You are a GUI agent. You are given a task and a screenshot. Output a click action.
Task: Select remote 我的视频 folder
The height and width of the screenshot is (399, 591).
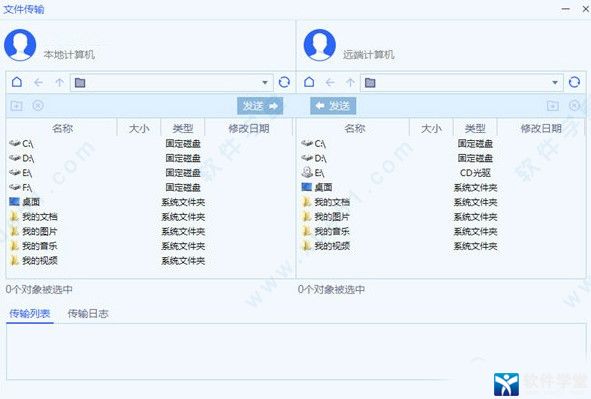(326, 246)
